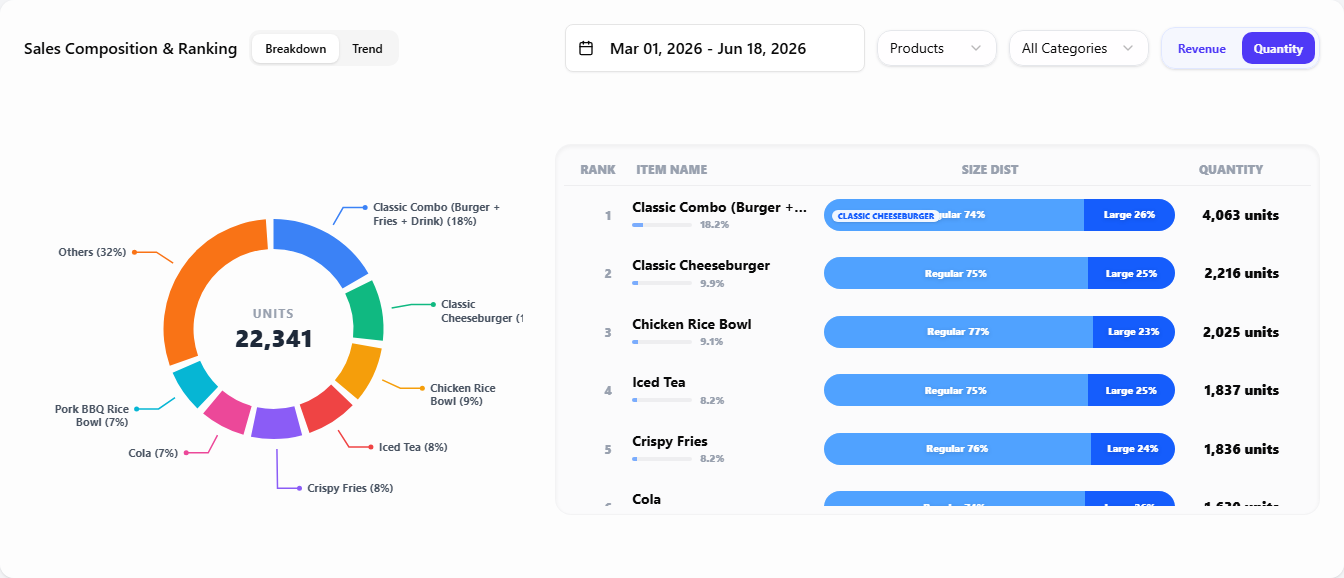
Task: Toggle view to Quantity
Action: pyautogui.click(x=1278, y=48)
